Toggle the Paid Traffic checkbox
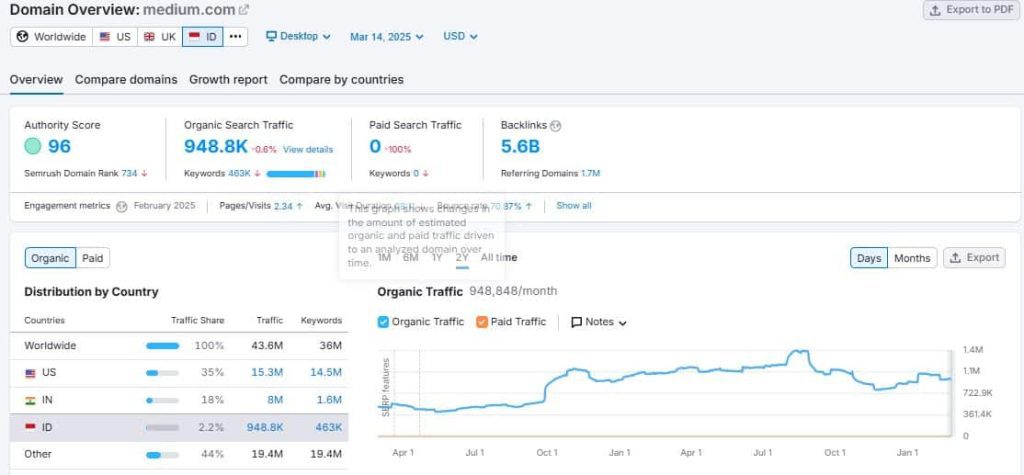This screenshot has width=1024, height=475. [482, 321]
